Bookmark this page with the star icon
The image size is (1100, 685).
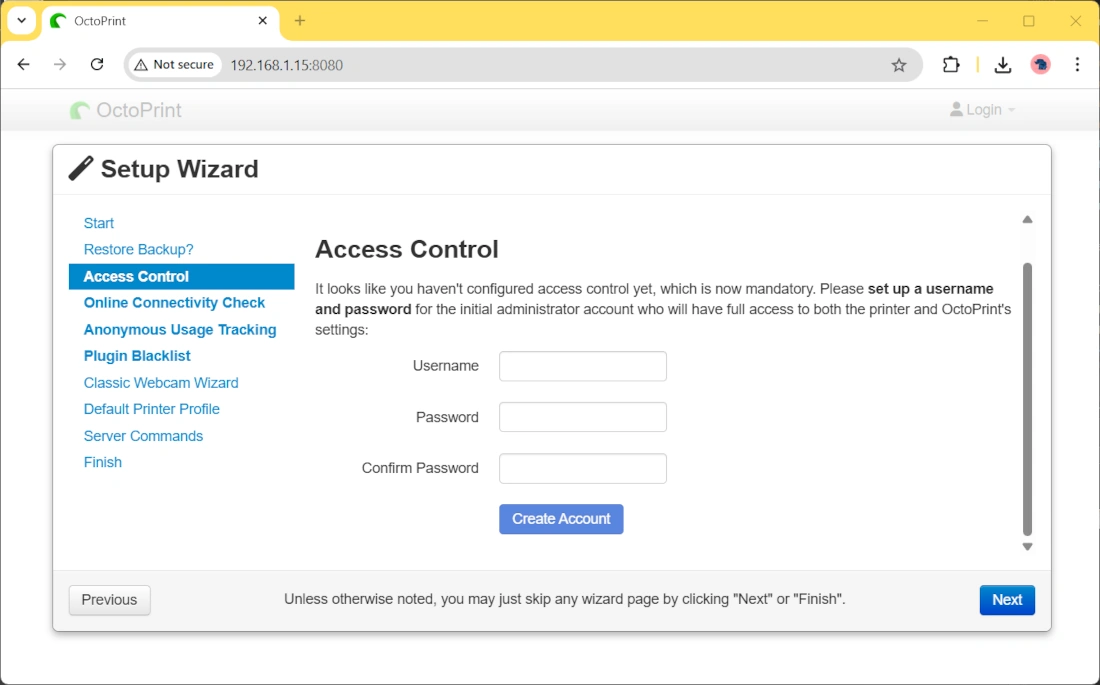pyautogui.click(x=899, y=65)
